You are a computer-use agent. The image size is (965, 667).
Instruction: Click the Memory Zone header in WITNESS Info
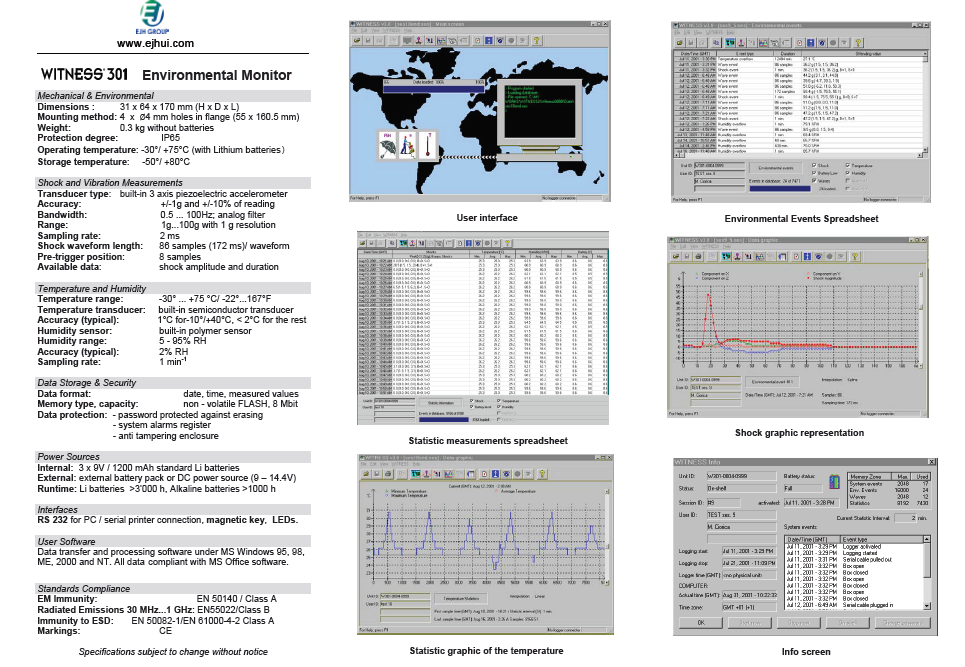[x=871, y=476]
